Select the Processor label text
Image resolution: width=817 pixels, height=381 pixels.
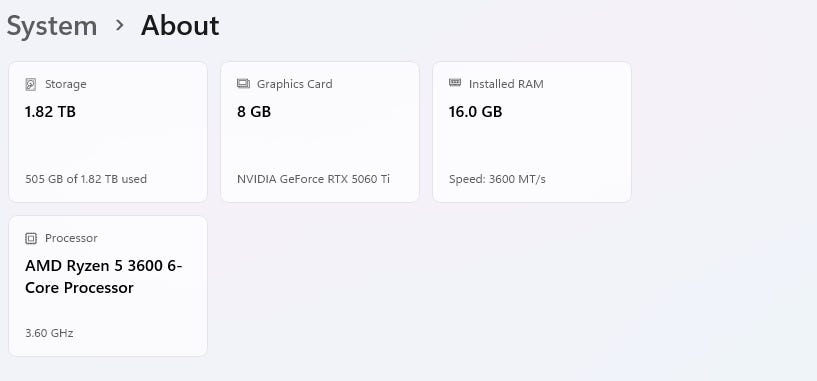pyautogui.click(x=71, y=238)
